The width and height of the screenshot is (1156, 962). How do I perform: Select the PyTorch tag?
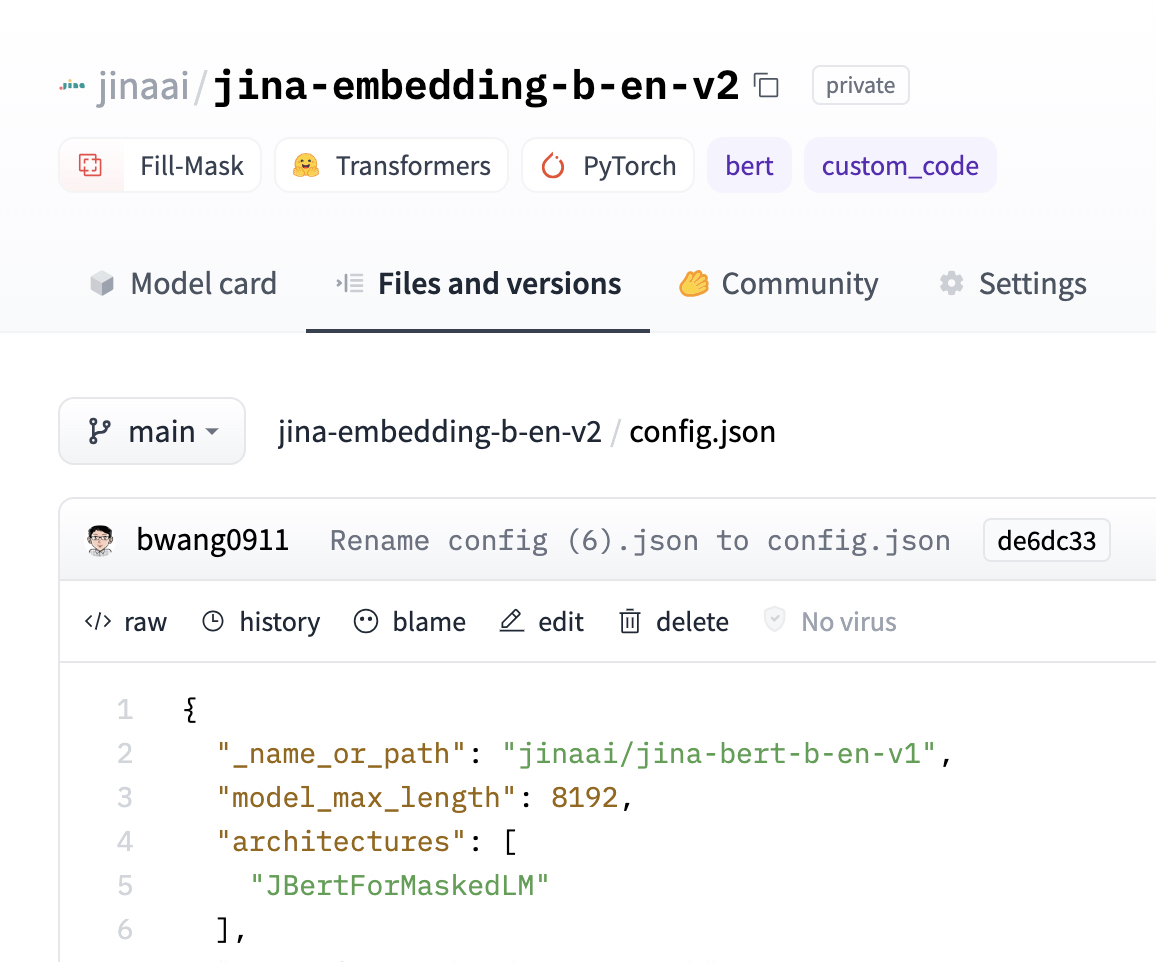[608, 165]
